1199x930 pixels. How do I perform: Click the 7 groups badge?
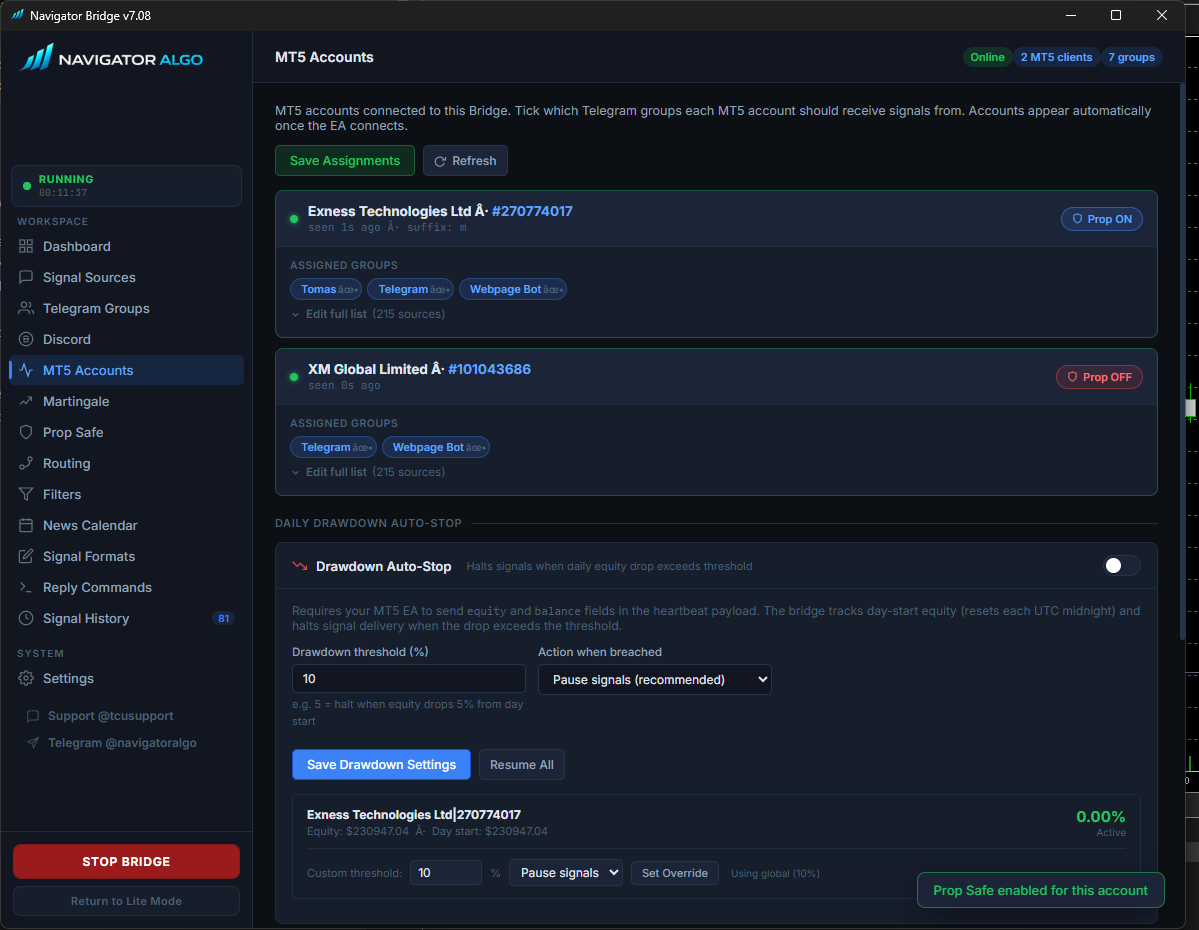click(1132, 57)
